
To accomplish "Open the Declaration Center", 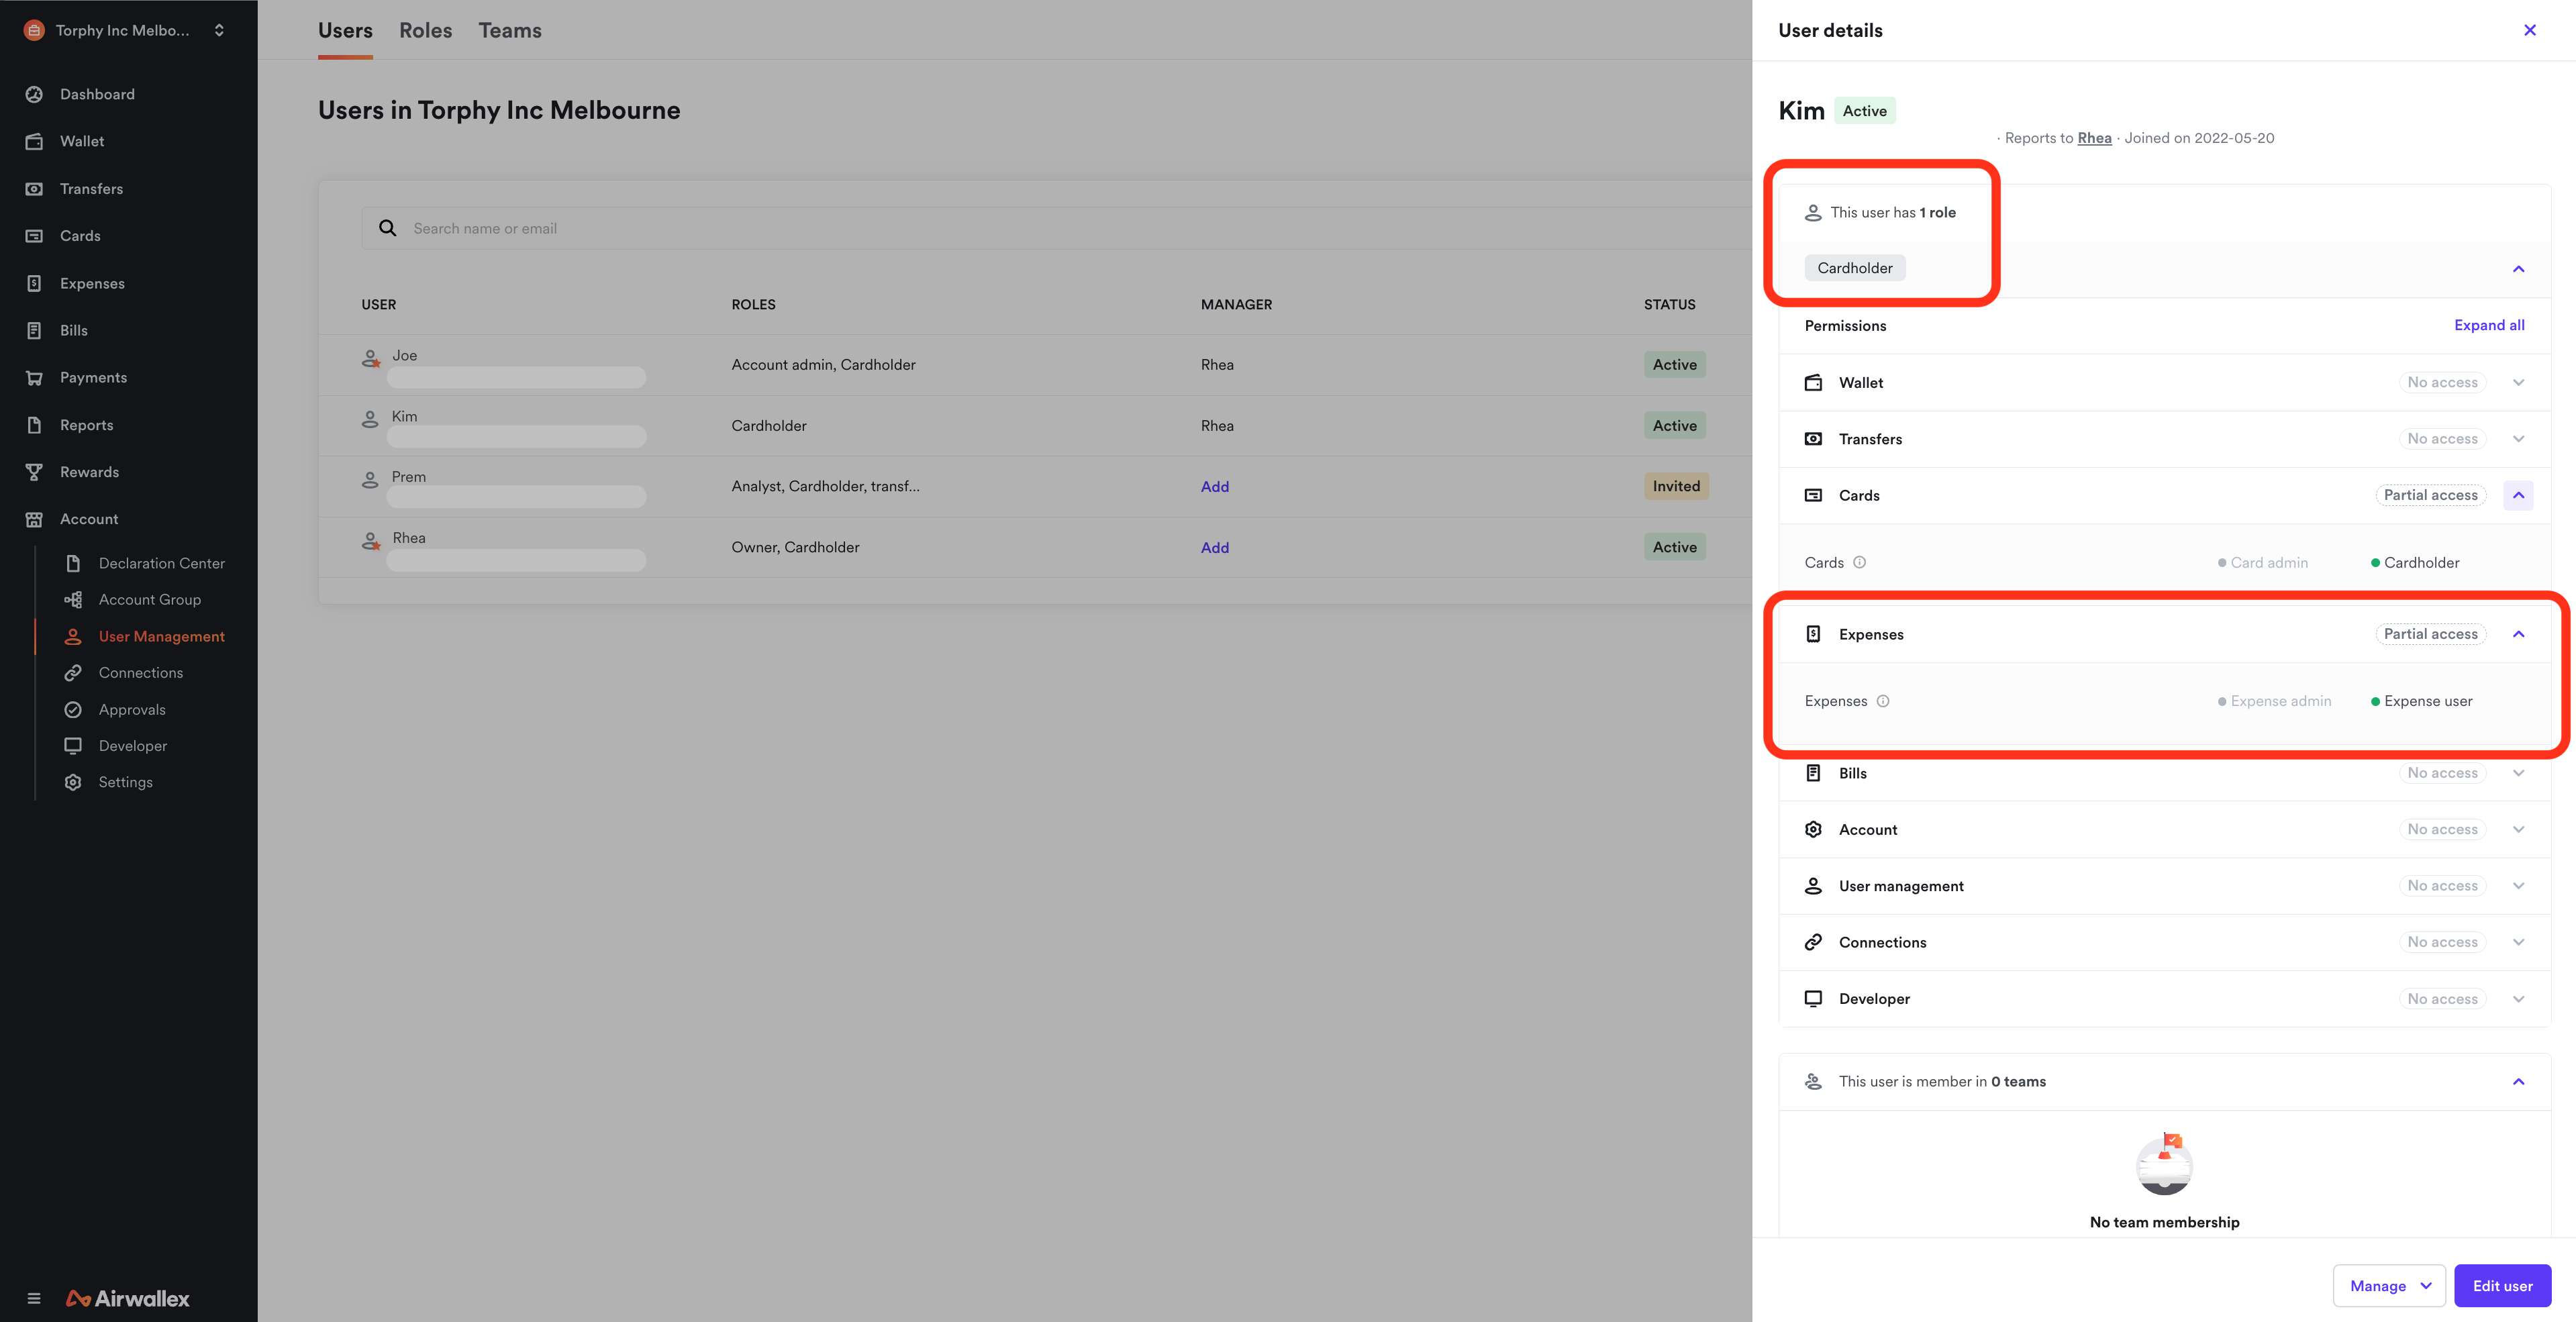I will click(x=162, y=563).
